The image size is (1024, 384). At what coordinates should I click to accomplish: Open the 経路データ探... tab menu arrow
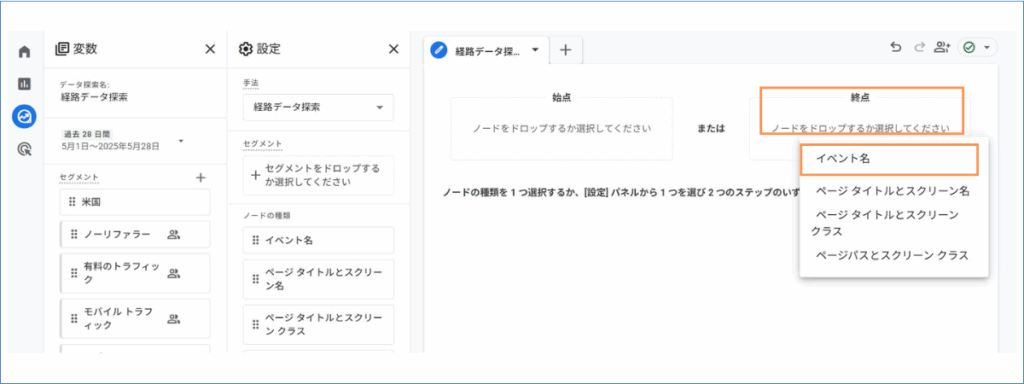coord(536,50)
